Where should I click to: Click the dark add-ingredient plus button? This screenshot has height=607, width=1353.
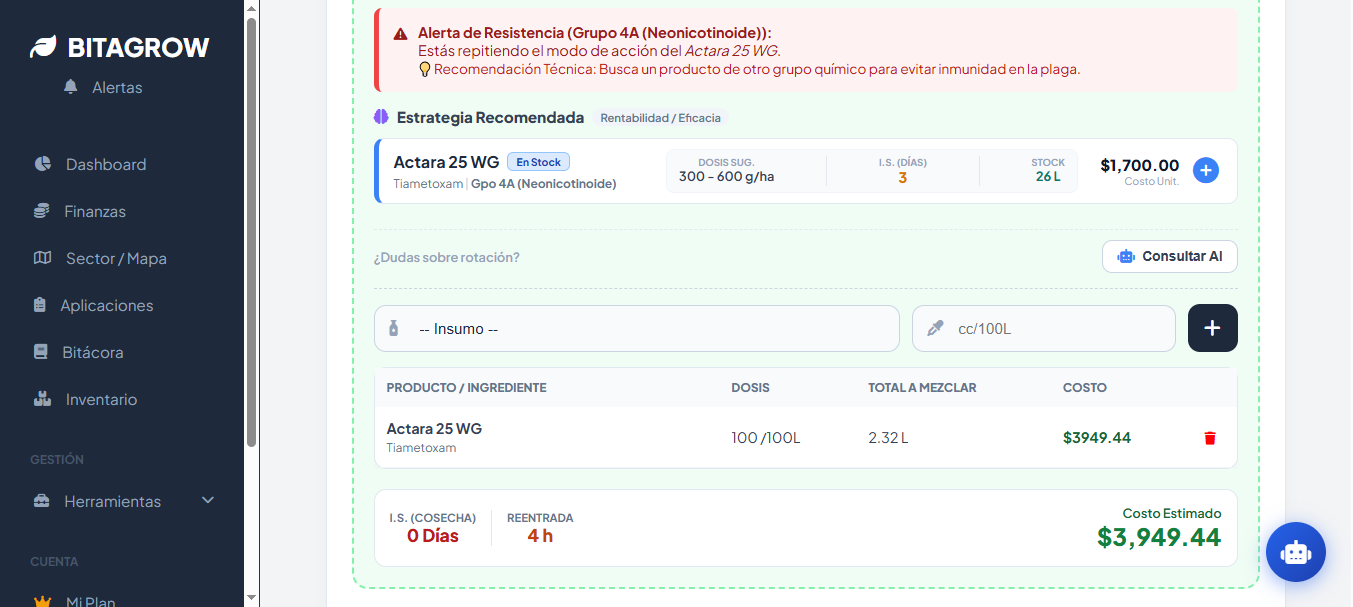tap(1212, 328)
